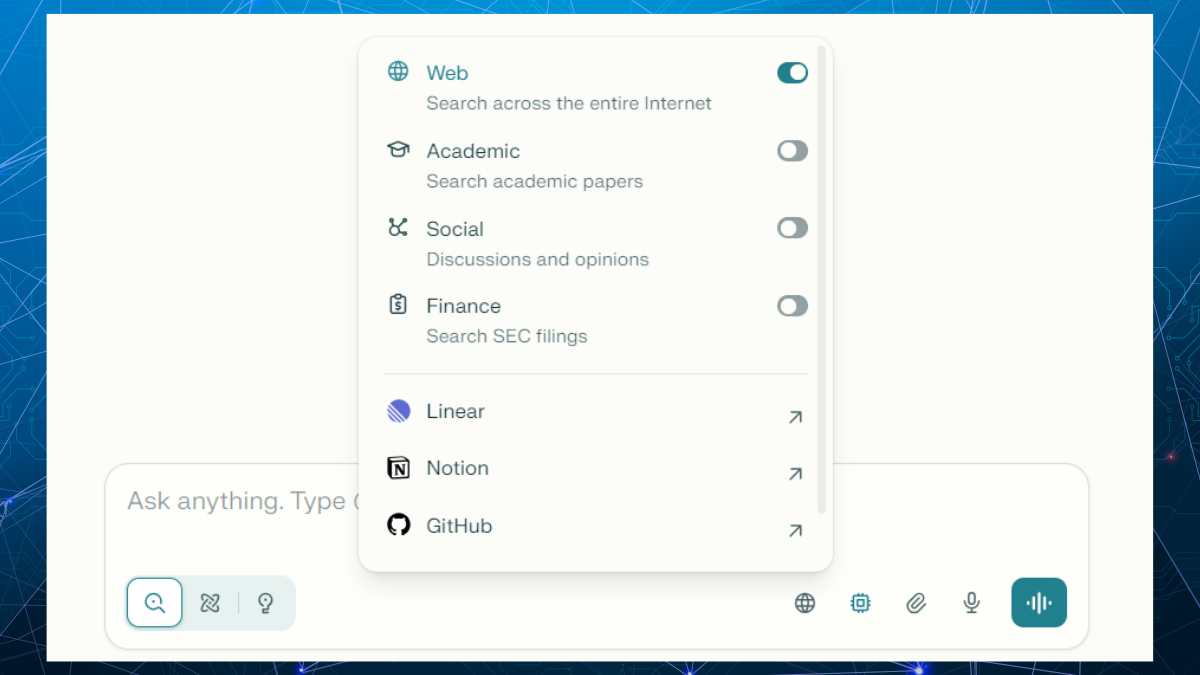Click the Search mode magnifier icon
Screen dimensions: 1200x675
pyautogui.click(x=154, y=603)
